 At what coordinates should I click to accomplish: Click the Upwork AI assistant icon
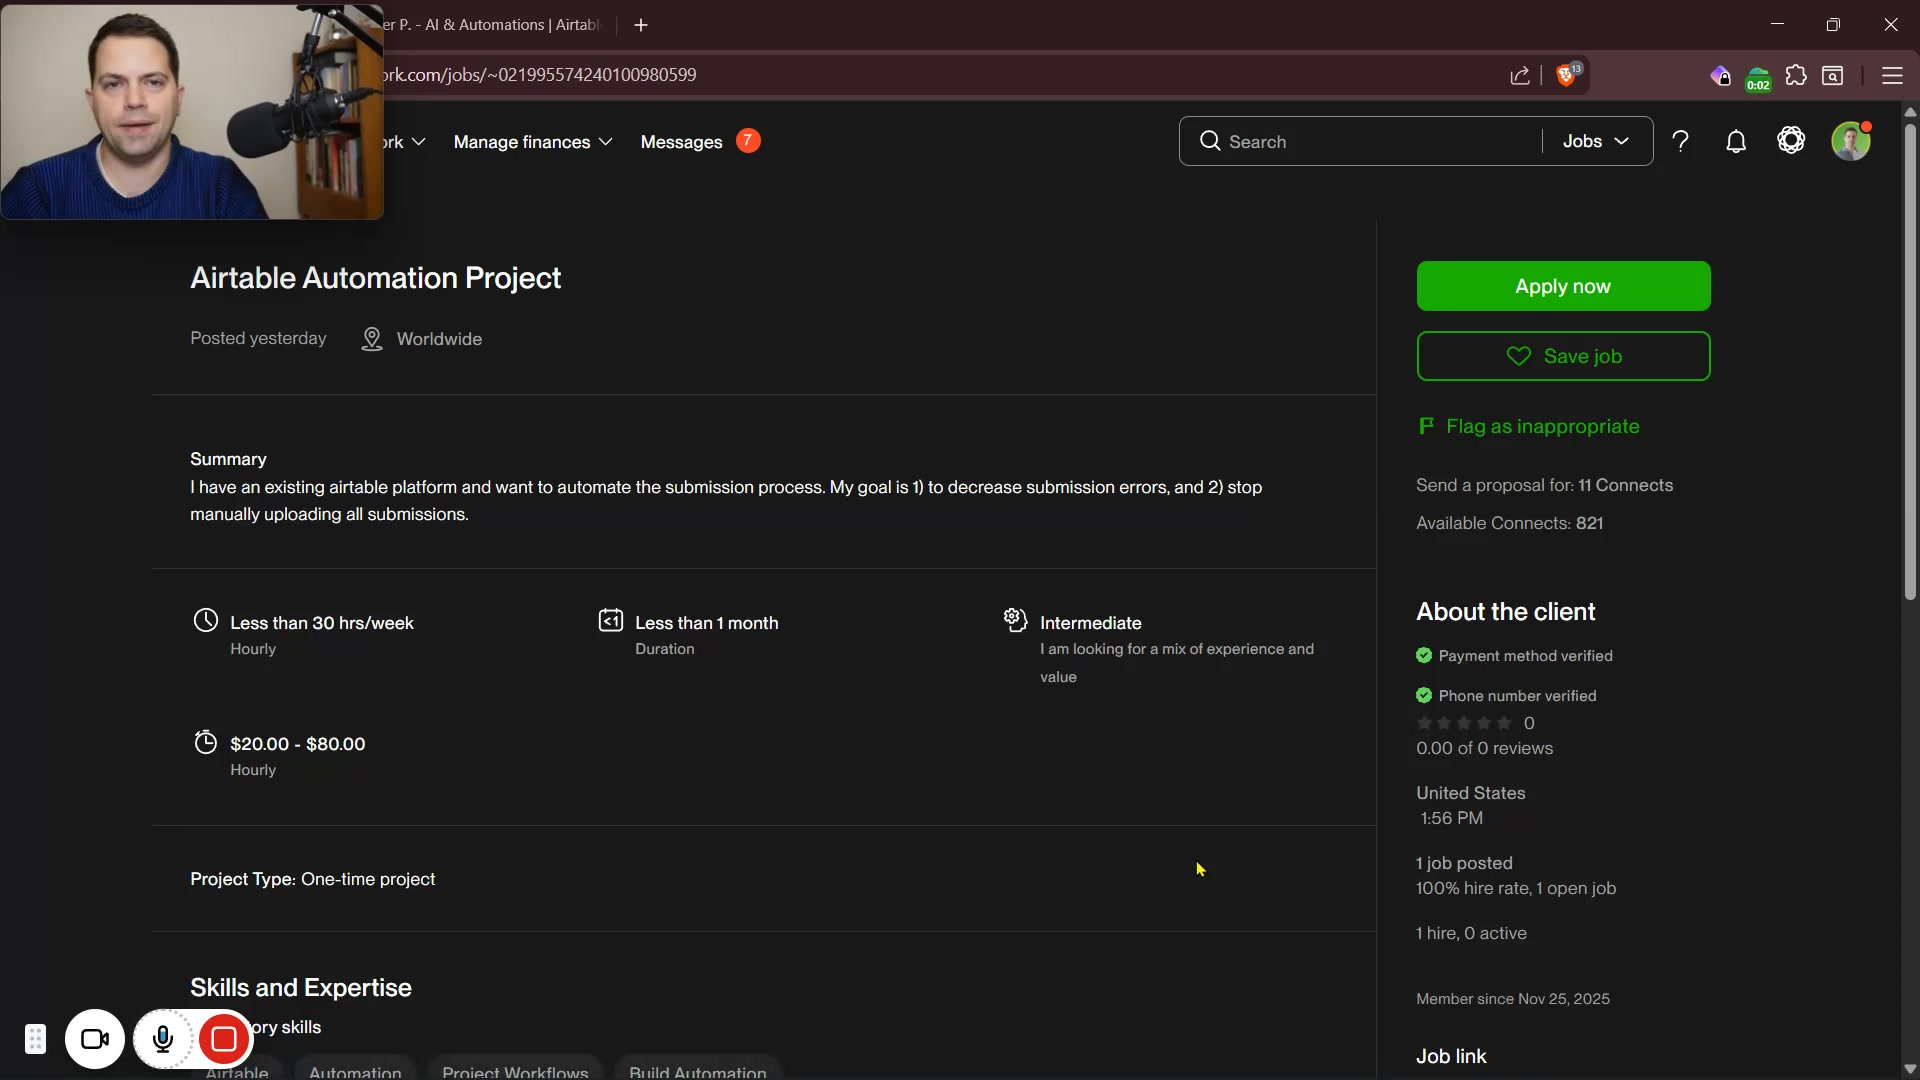1791,141
